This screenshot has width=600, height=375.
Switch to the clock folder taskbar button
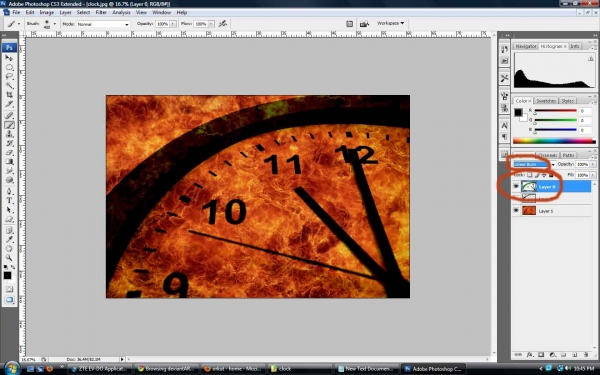coord(299,369)
